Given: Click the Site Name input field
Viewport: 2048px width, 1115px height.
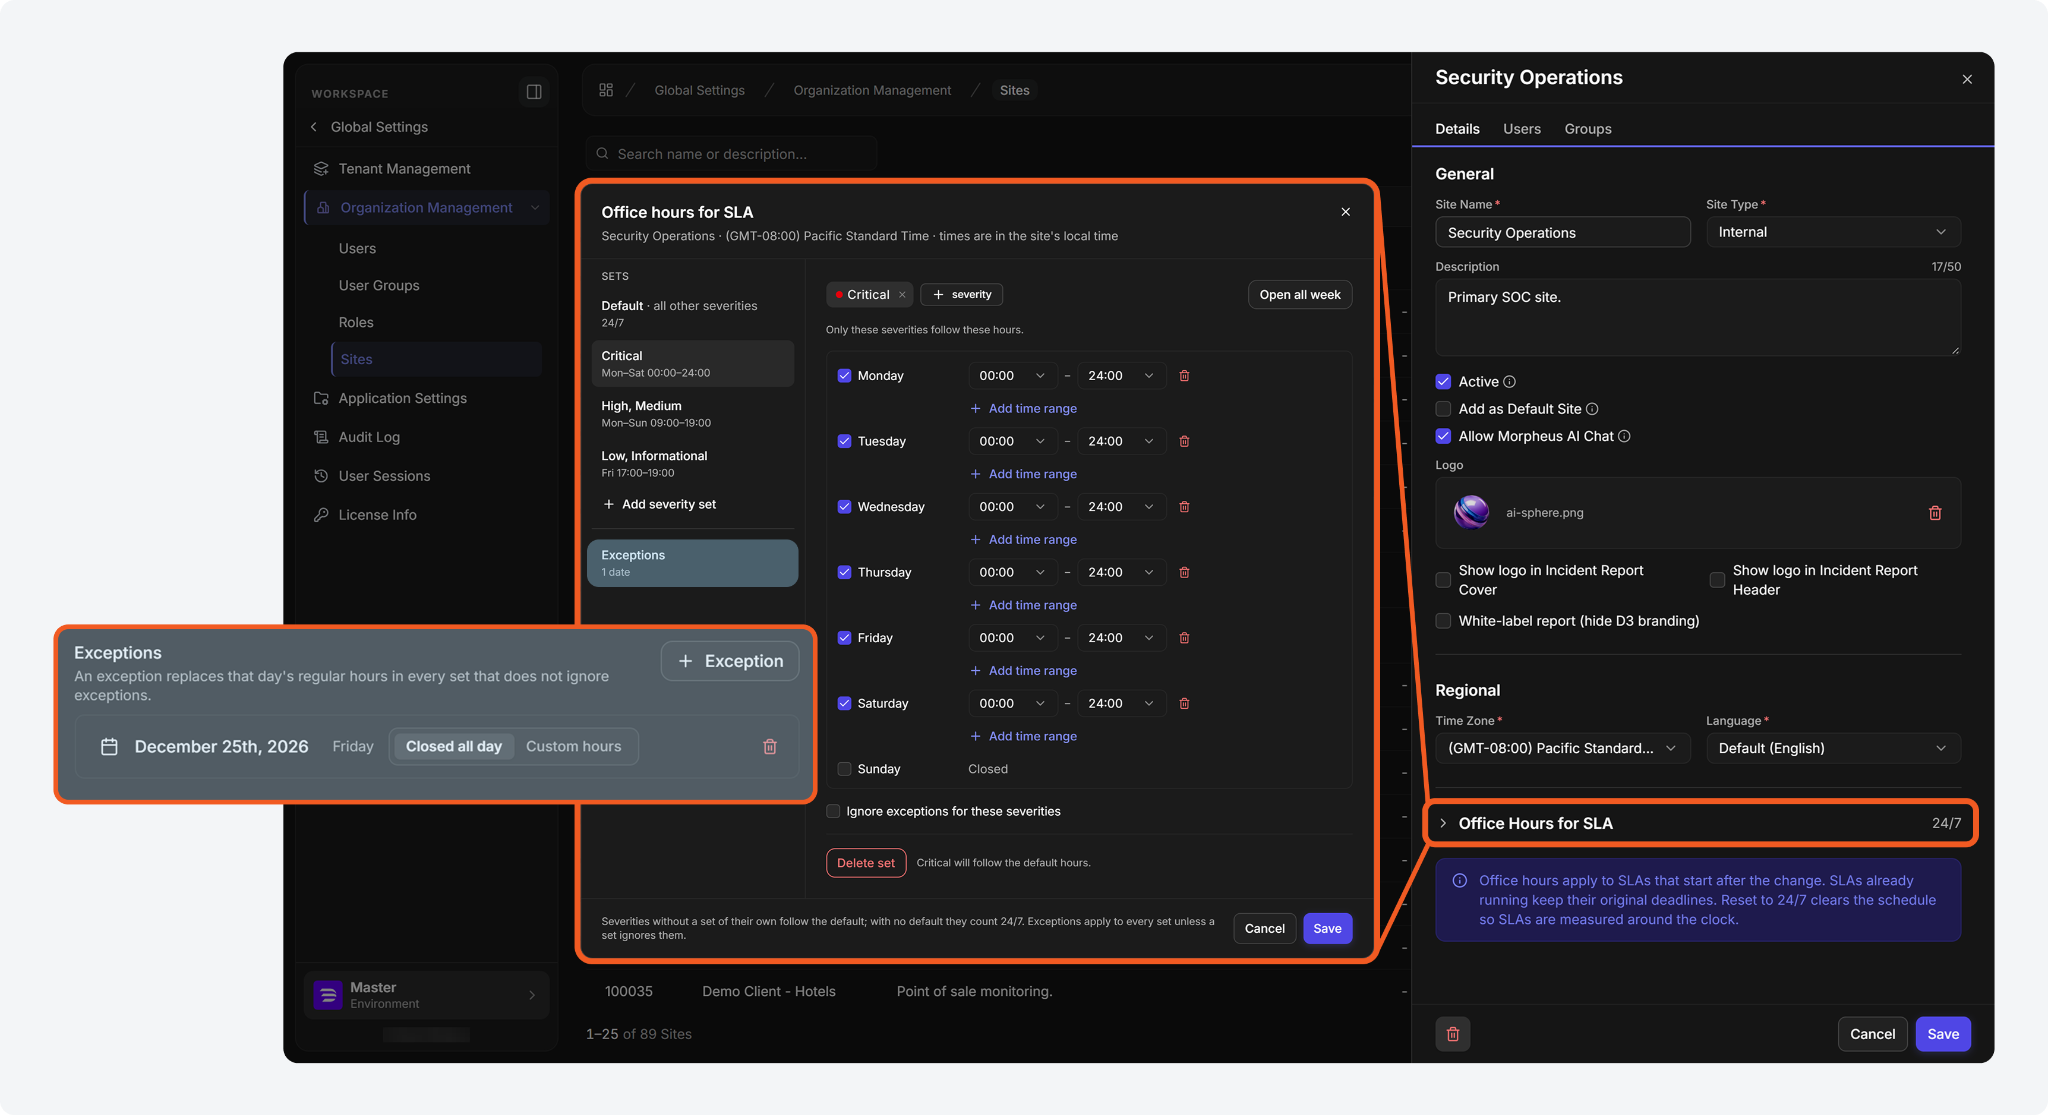Looking at the screenshot, I should point(1563,232).
